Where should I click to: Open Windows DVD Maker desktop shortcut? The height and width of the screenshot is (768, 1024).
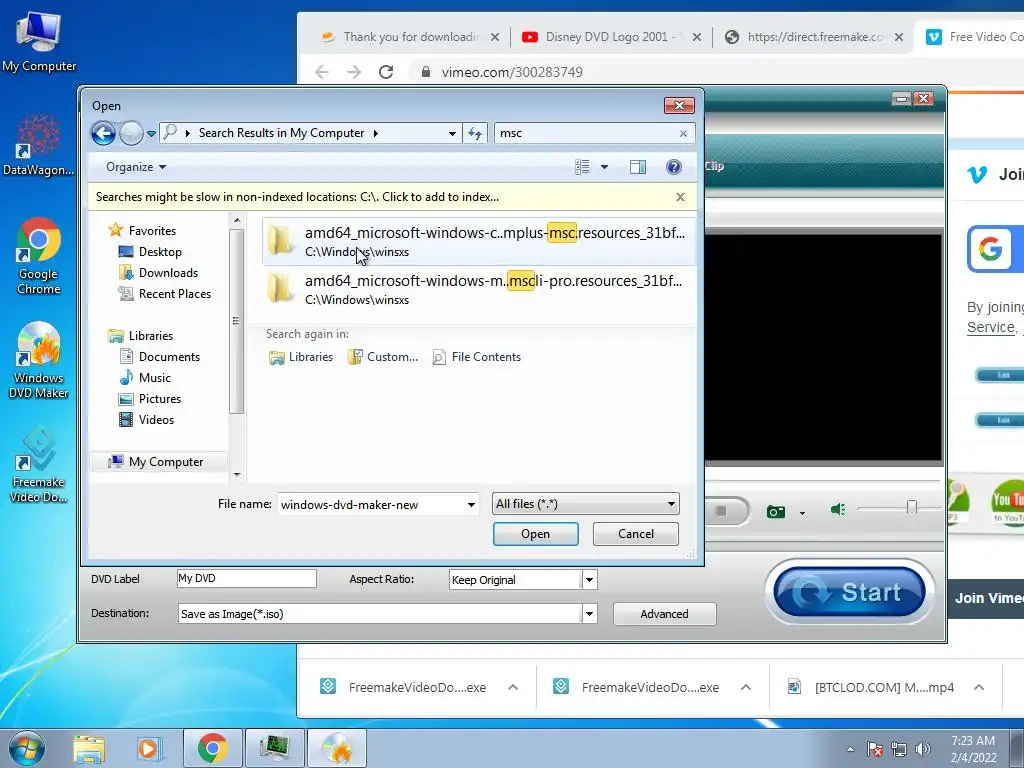(x=39, y=360)
